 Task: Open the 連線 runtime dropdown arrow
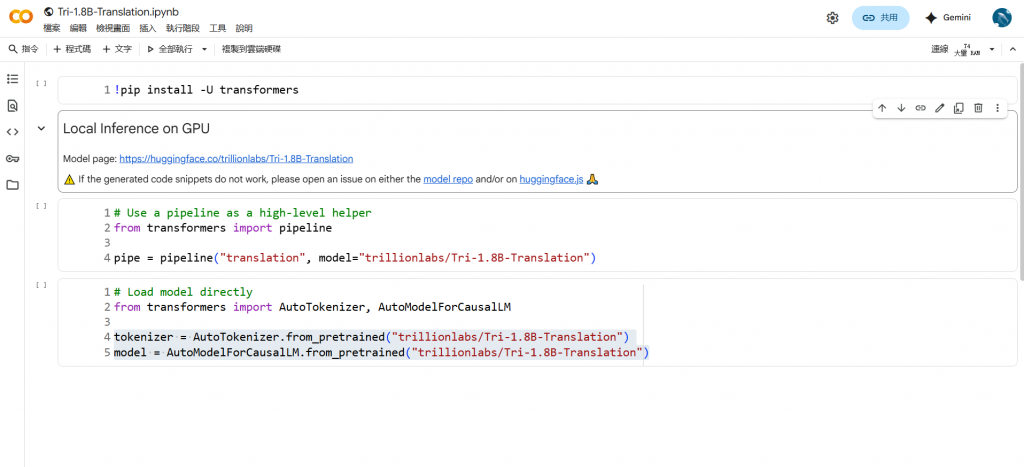[x=992, y=48]
